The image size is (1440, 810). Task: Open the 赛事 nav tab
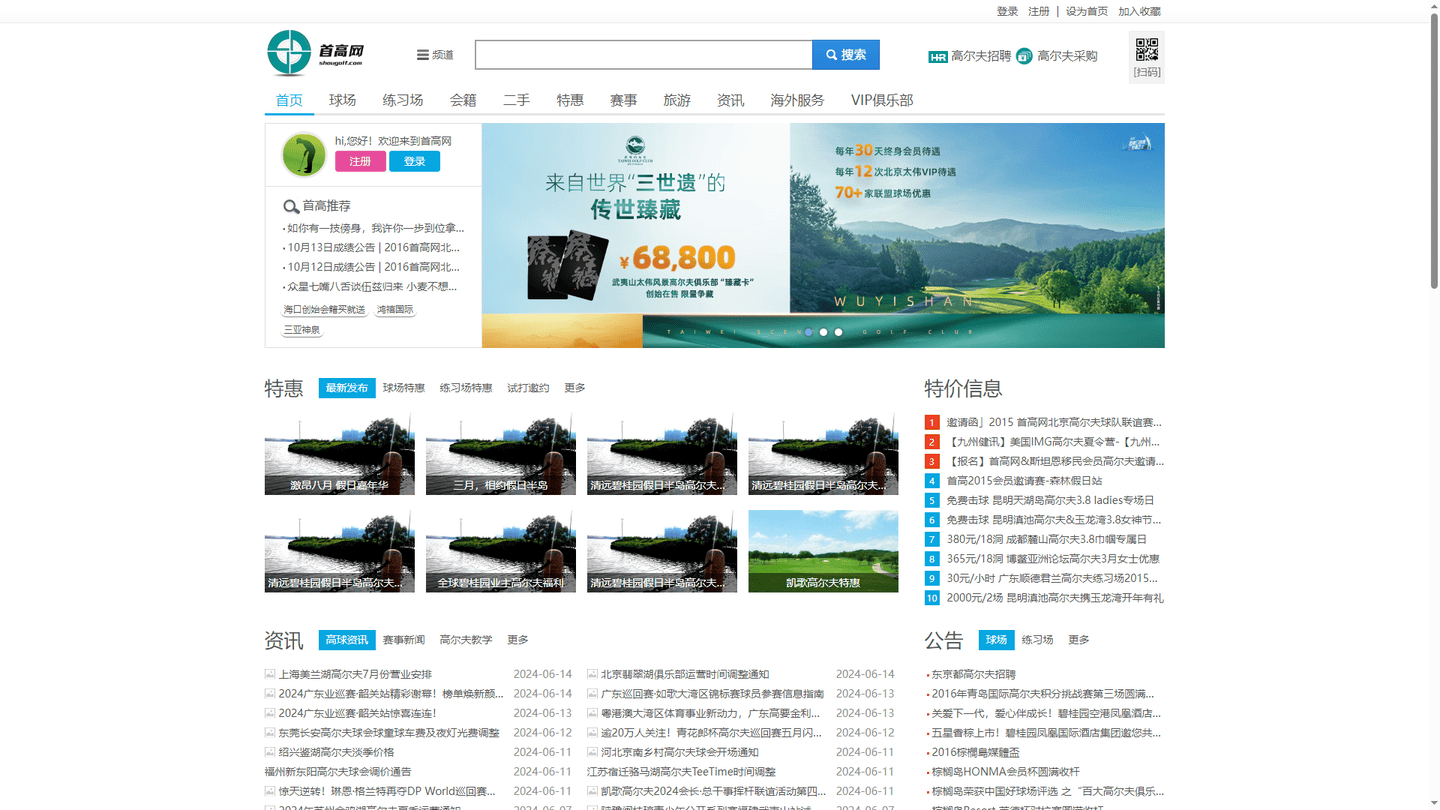pyautogui.click(x=624, y=100)
